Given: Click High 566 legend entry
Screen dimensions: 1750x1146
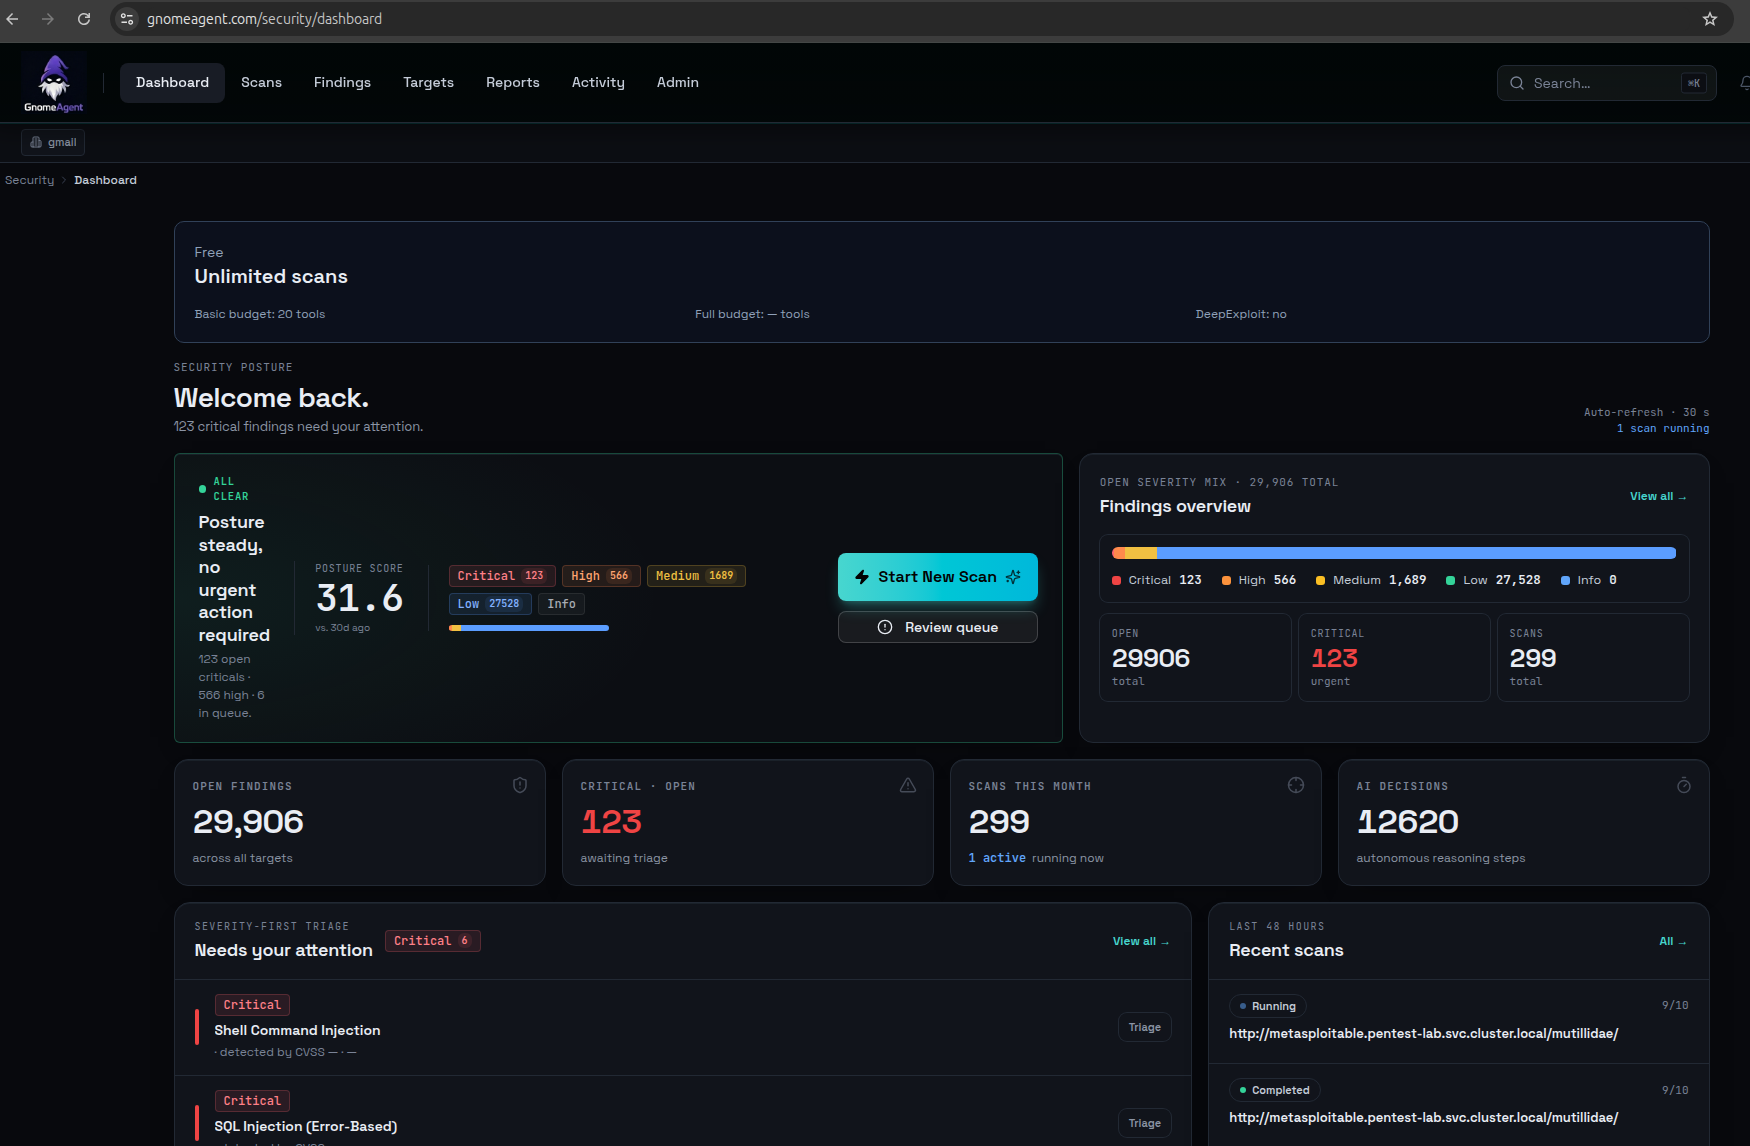Looking at the screenshot, I should point(1259,580).
